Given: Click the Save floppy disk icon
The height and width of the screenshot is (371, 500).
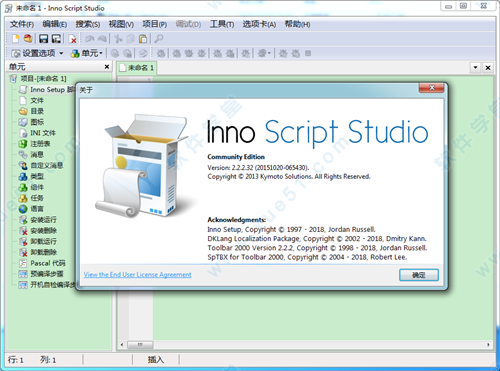Looking at the screenshot, I should 44,39.
